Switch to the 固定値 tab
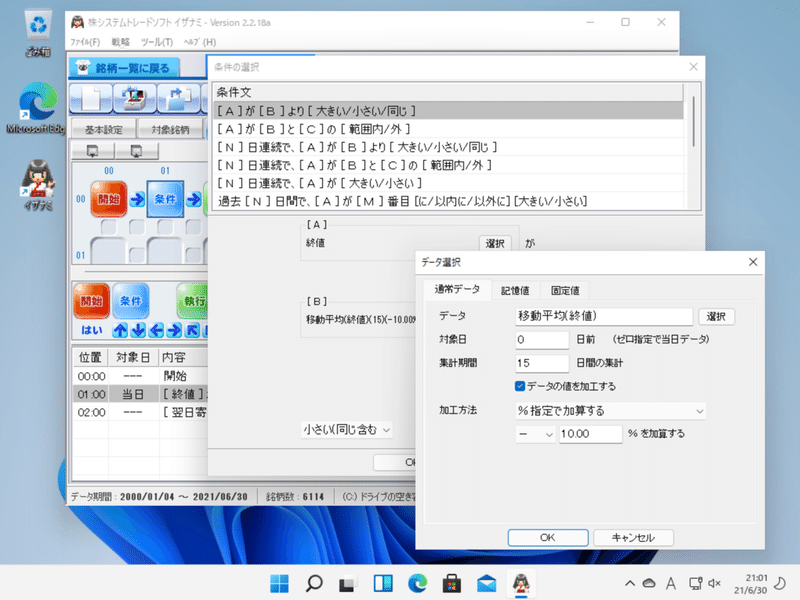800x600 pixels. (x=565, y=290)
